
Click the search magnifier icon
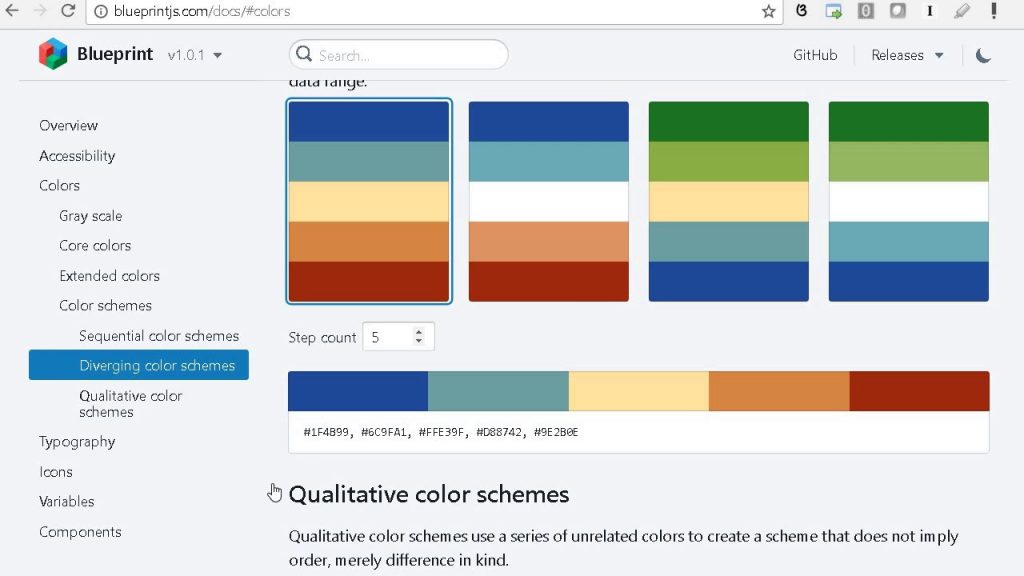pyautogui.click(x=304, y=54)
